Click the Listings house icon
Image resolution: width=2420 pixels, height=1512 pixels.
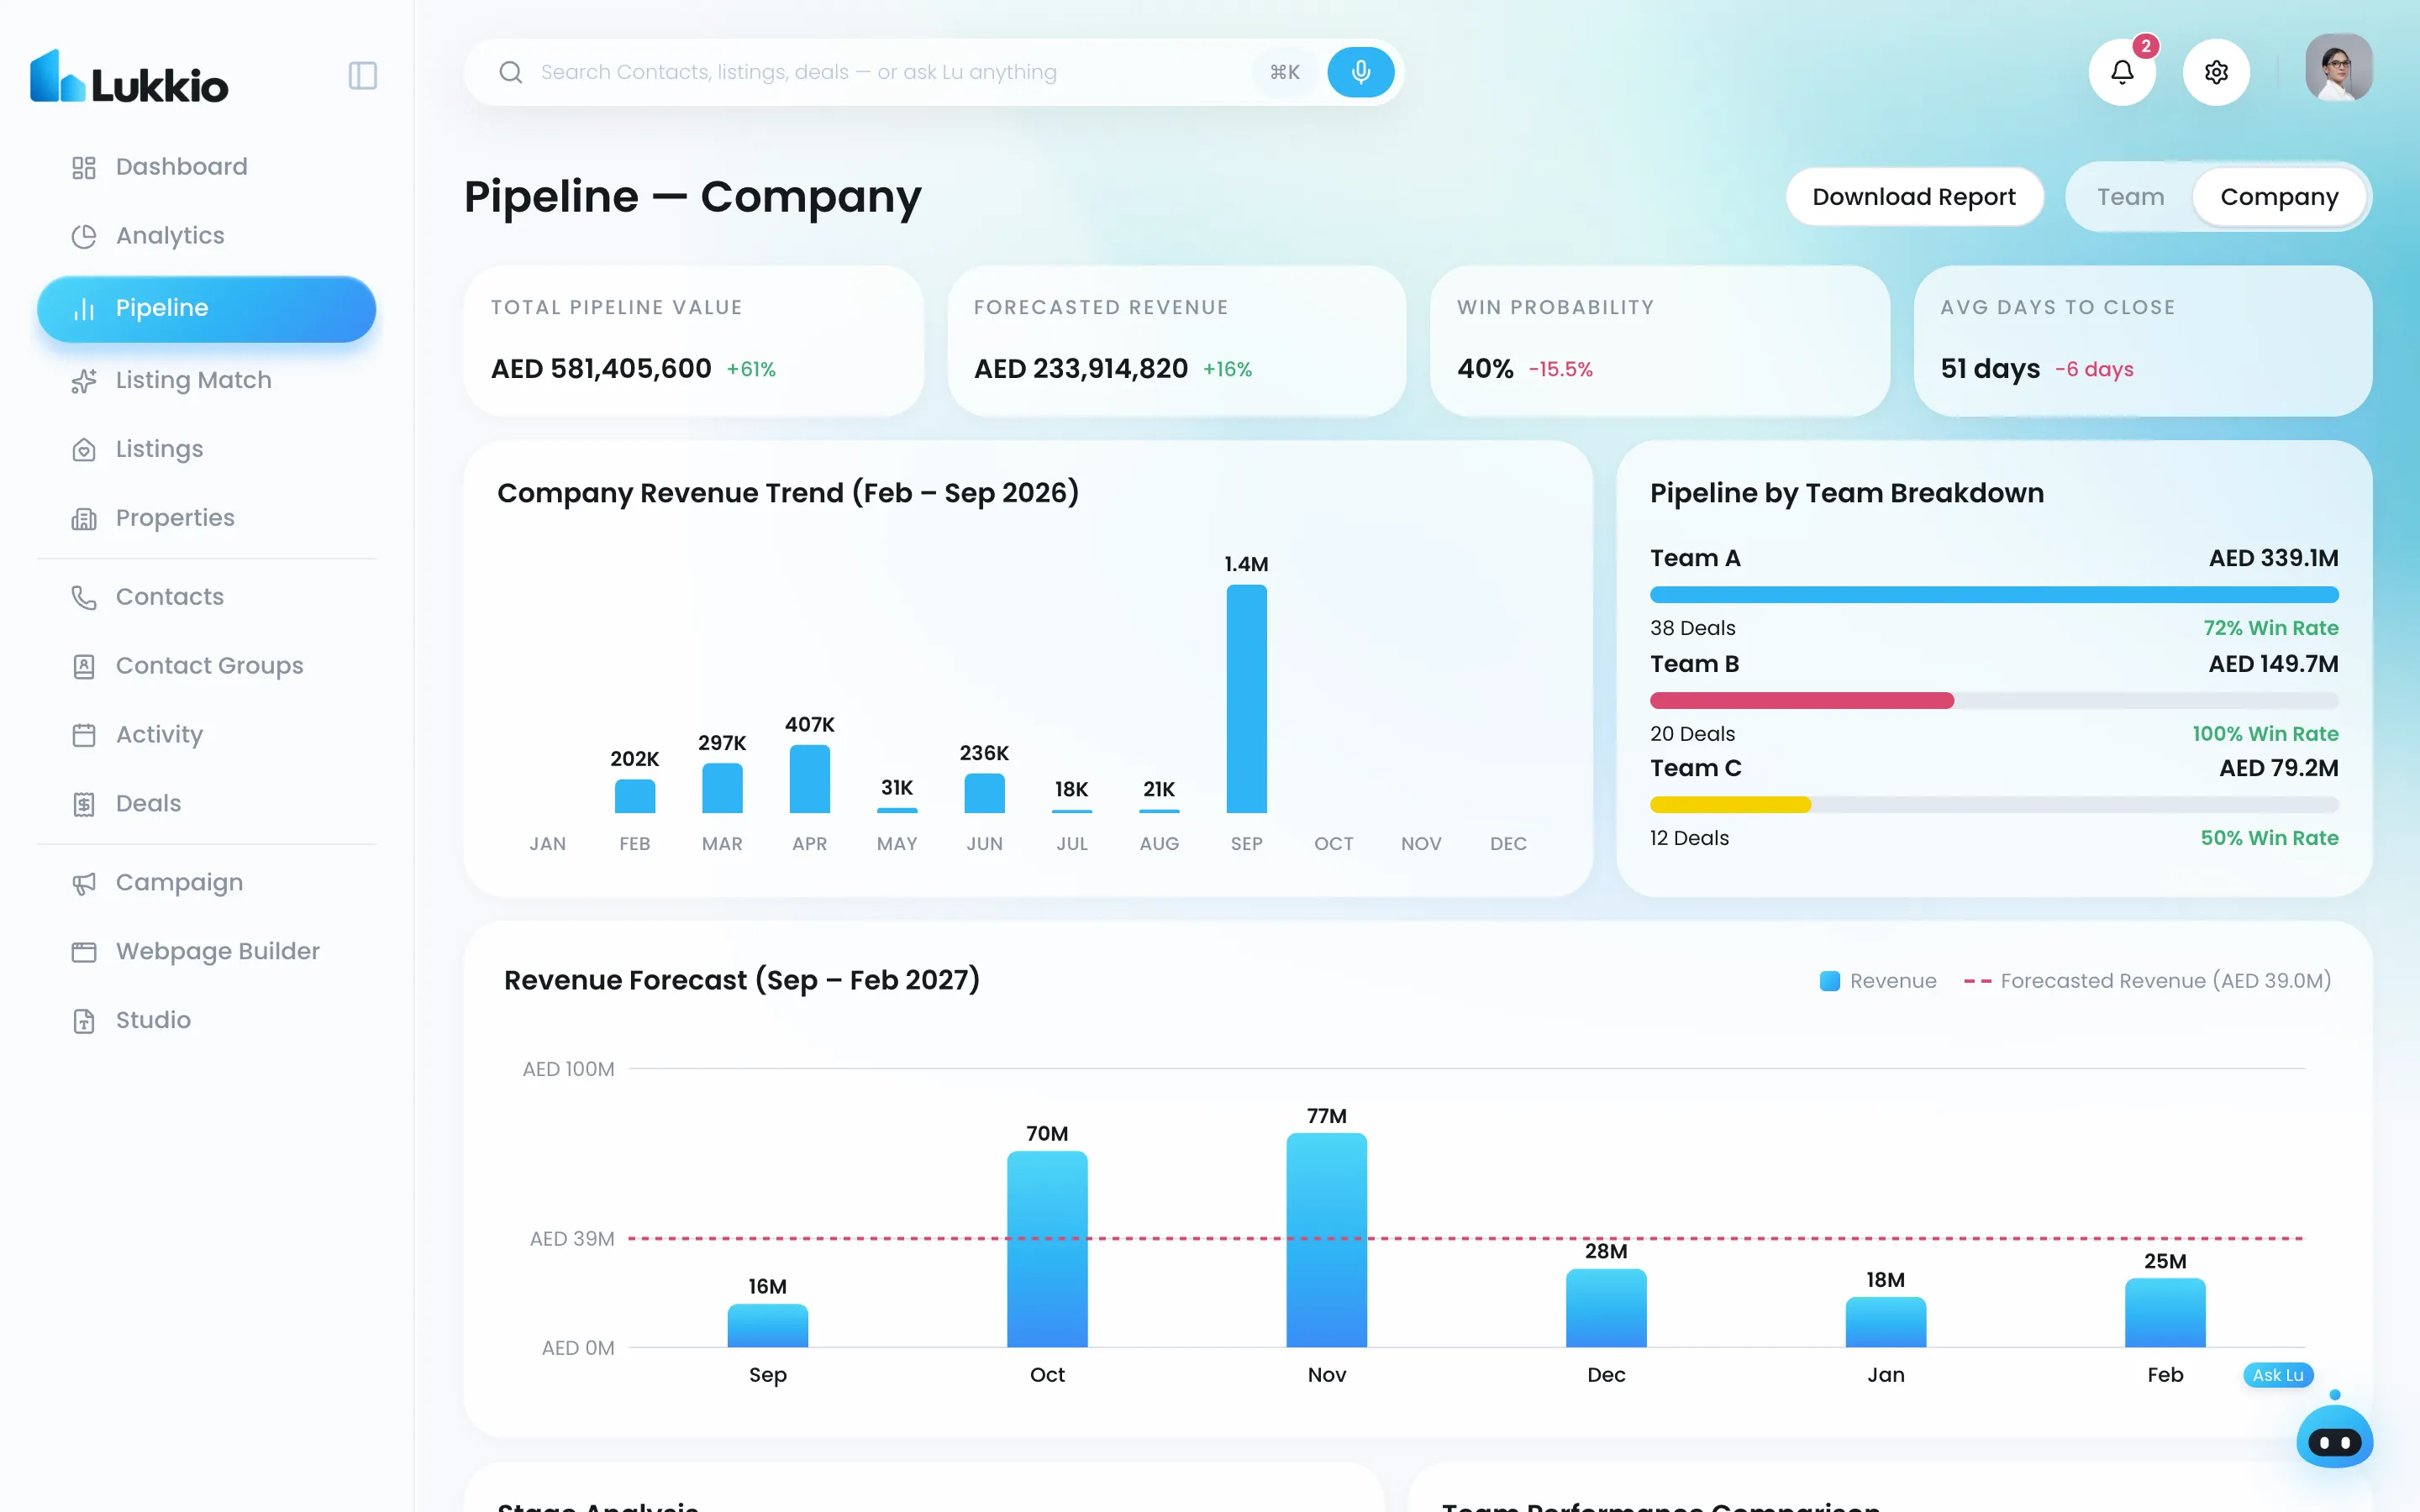pyautogui.click(x=84, y=450)
